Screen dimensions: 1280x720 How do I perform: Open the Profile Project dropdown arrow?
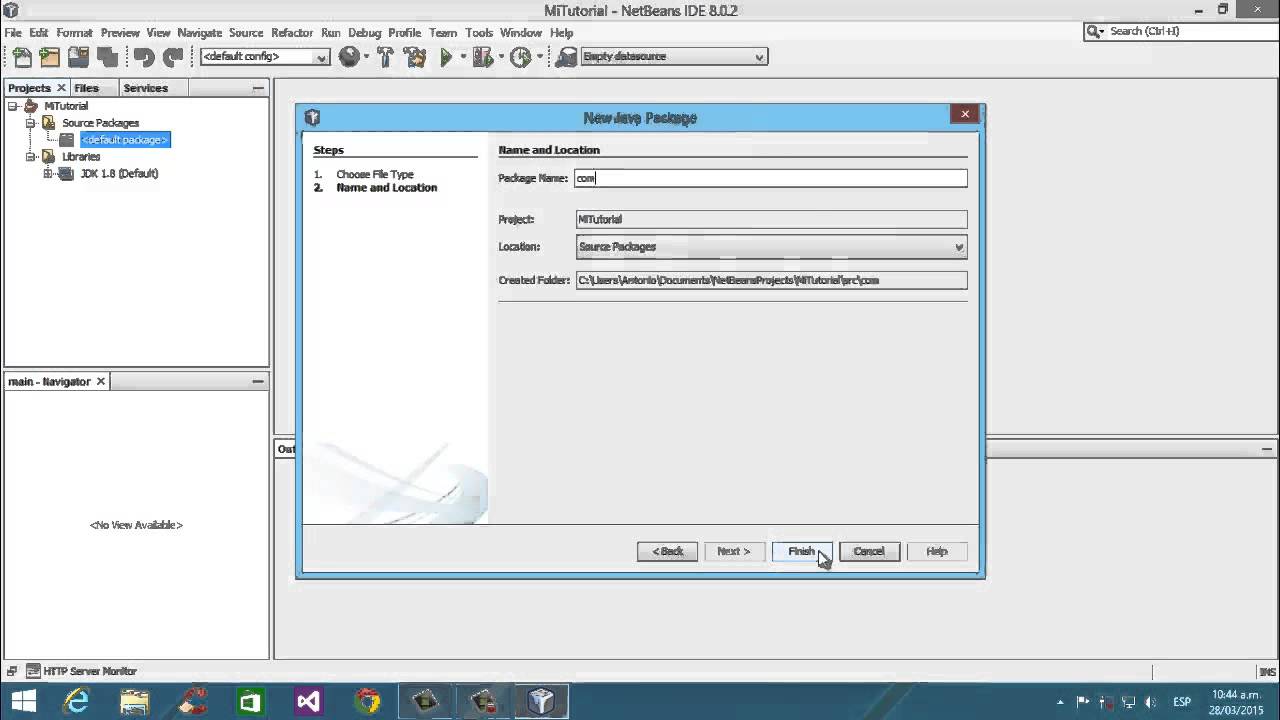pos(539,57)
